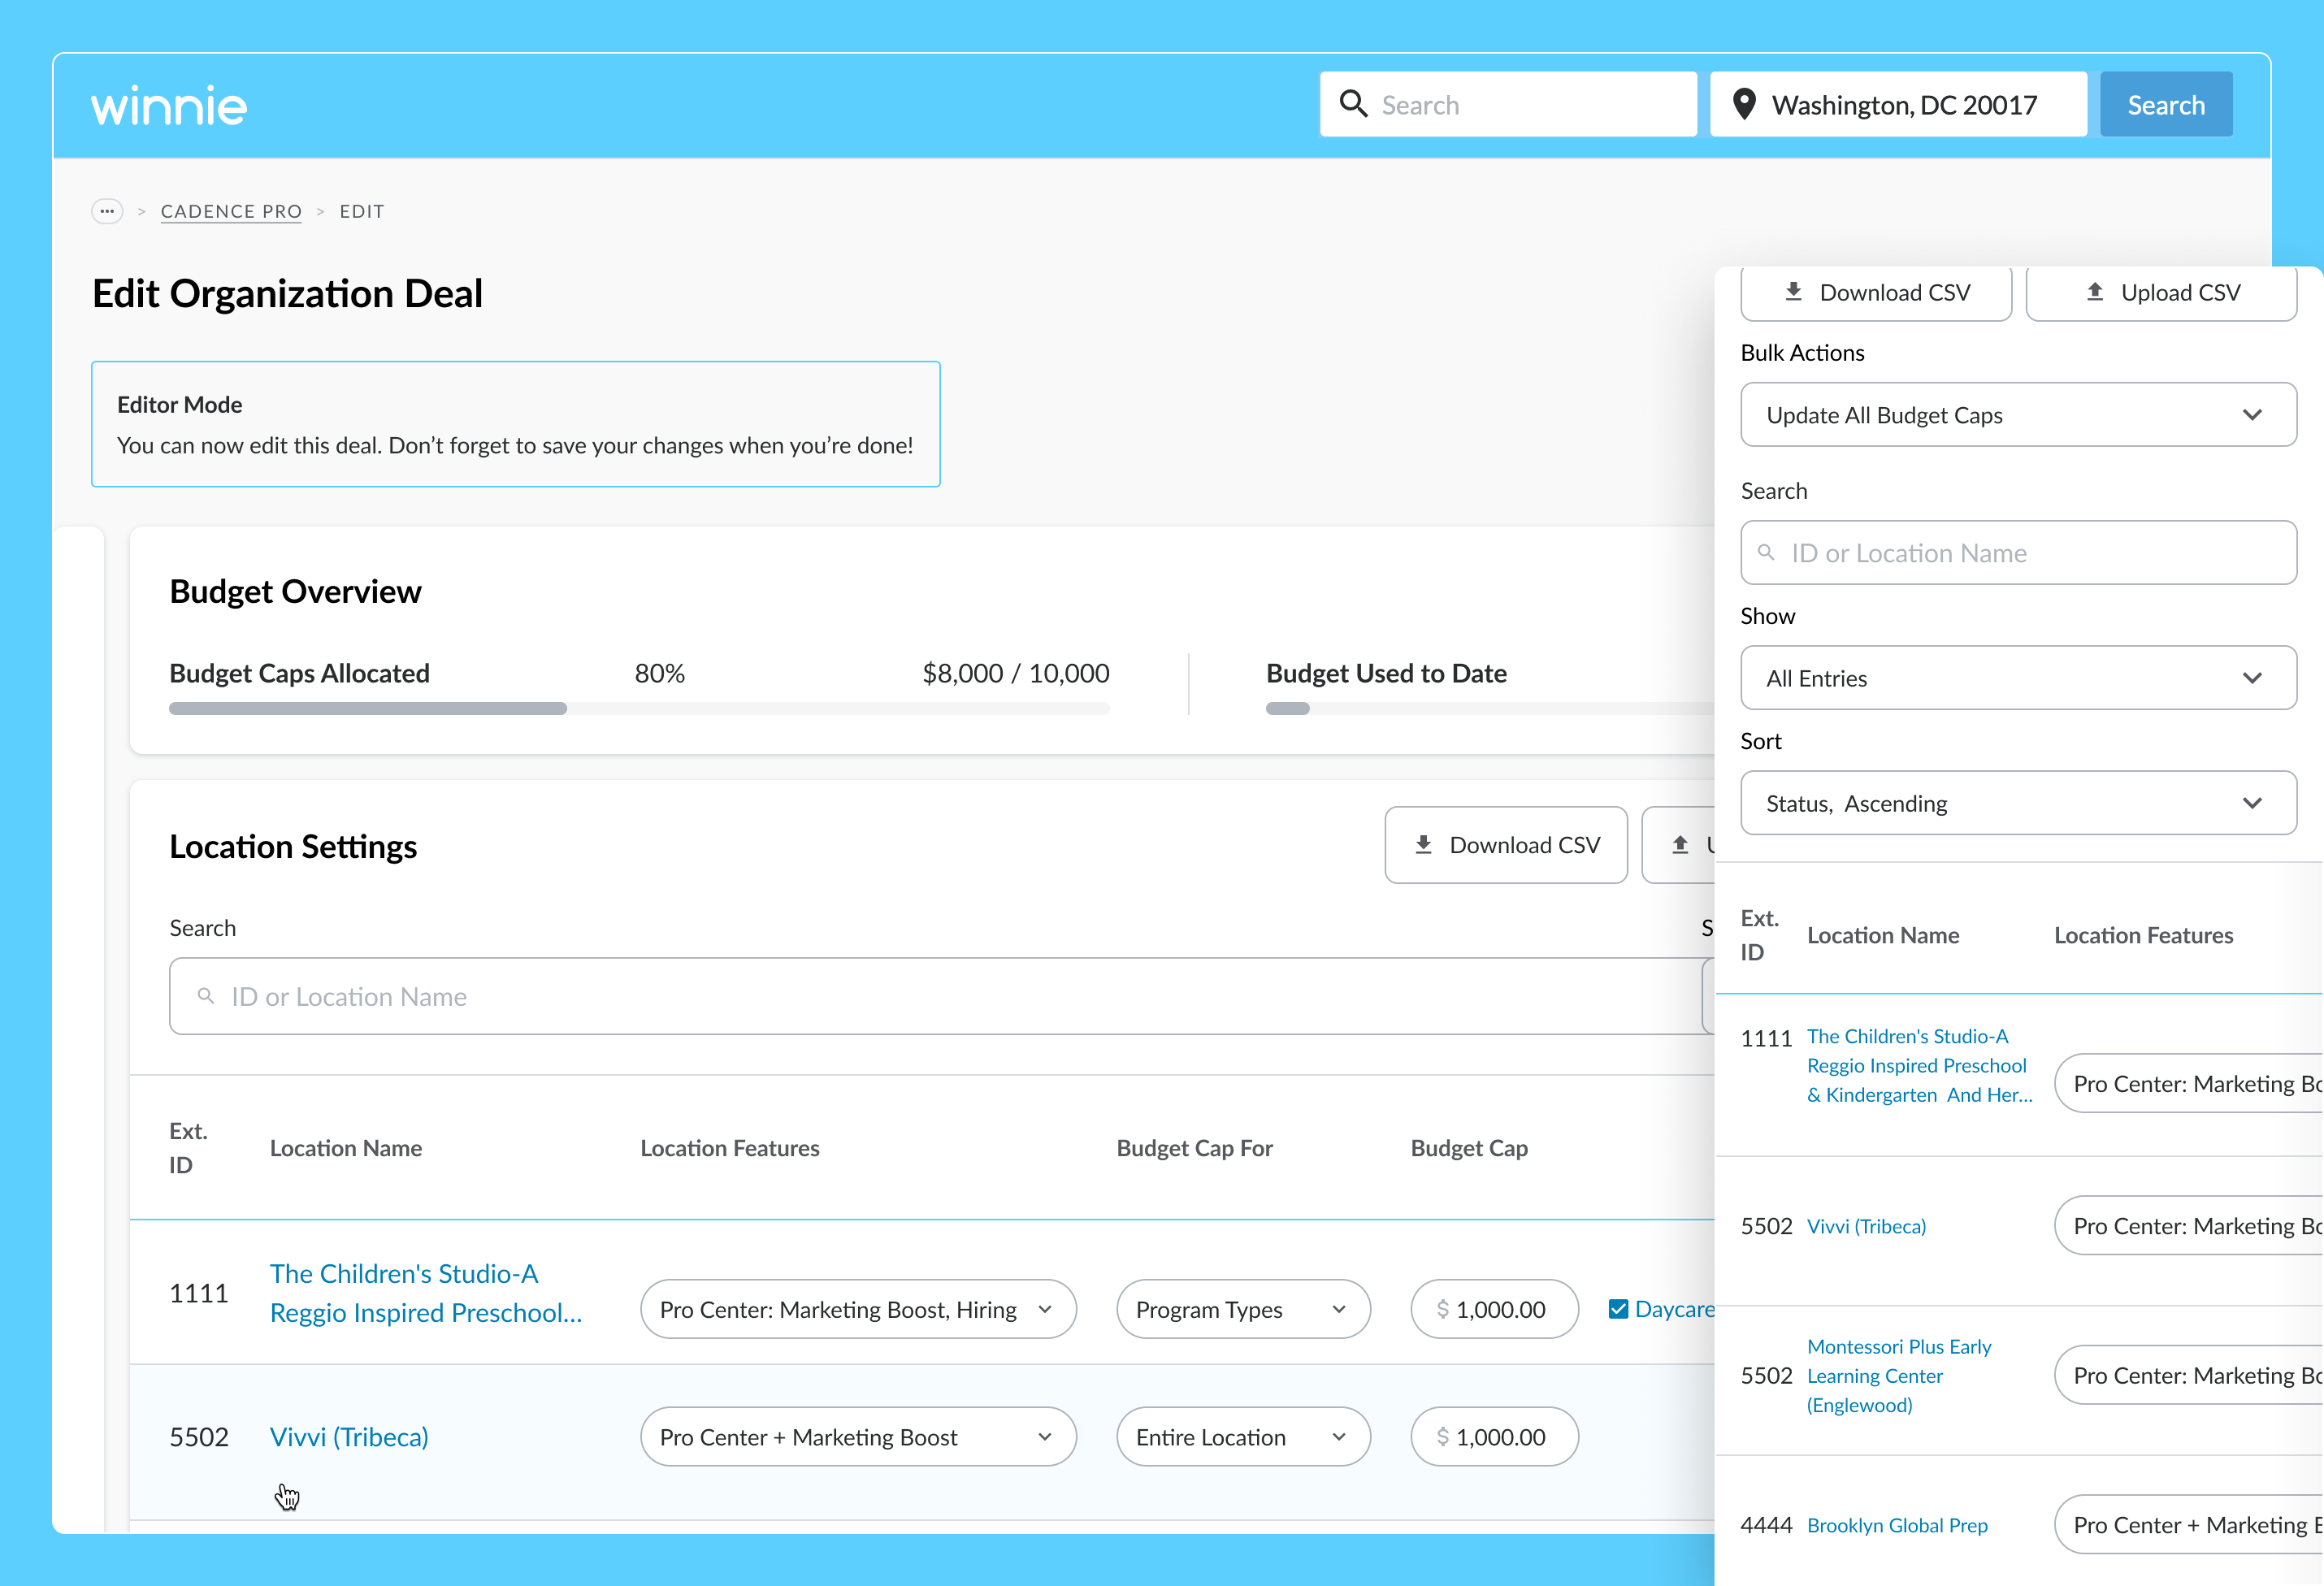2324x1586 pixels.
Task: Click the $8,000 / 10,000 amount
Action: [1016, 673]
